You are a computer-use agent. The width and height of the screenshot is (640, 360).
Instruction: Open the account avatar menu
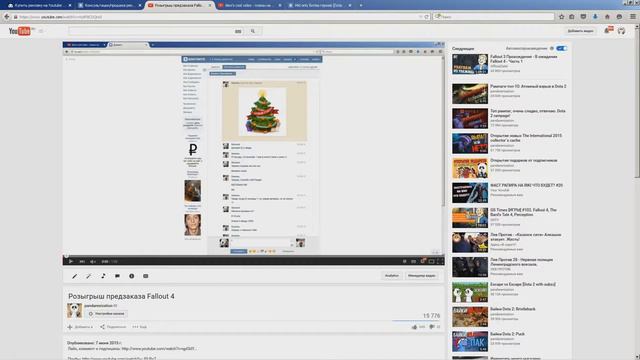coord(621,31)
